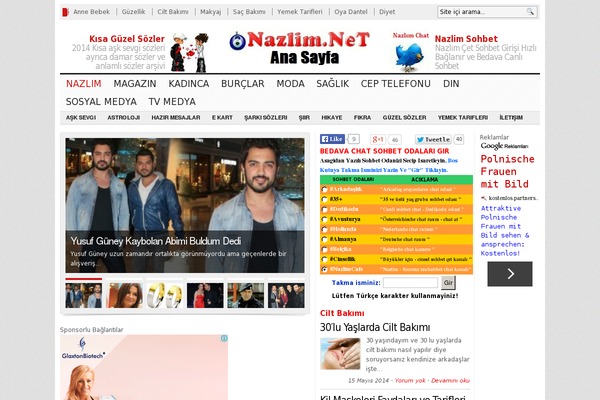
Task: Go to HAZIR MESAJLAR in the submenu
Action: (x=176, y=118)
